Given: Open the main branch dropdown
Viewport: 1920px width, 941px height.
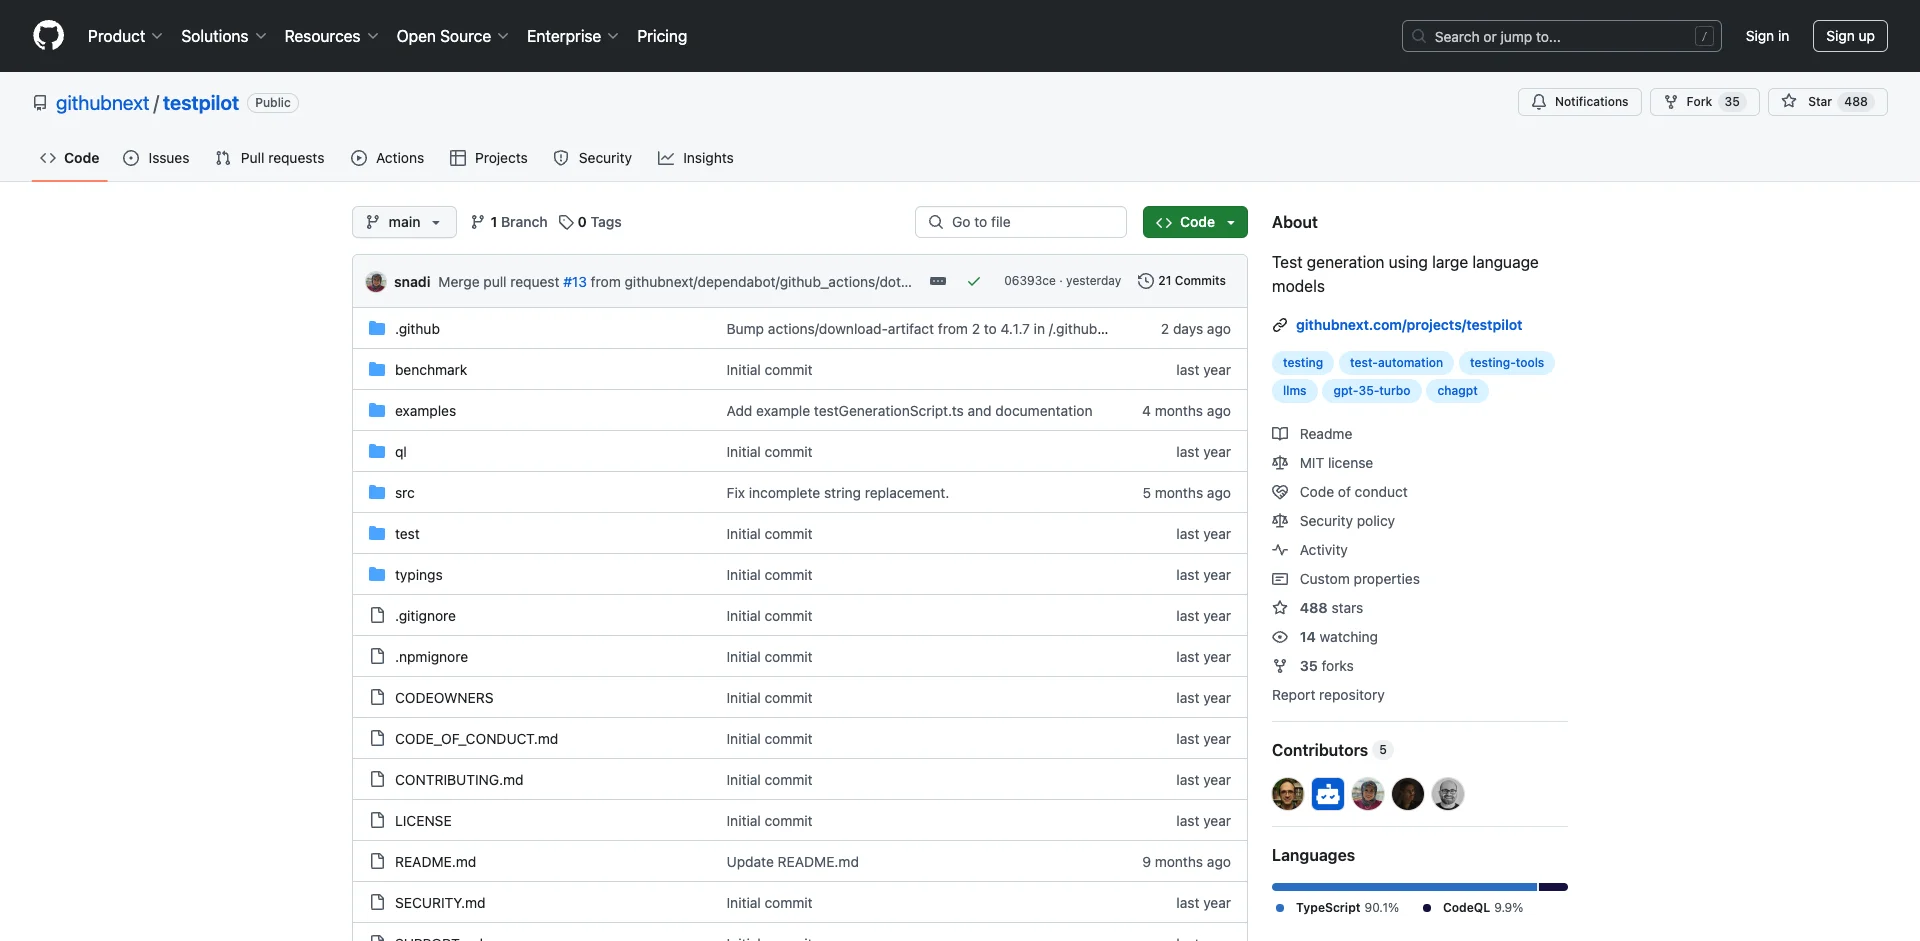Looking at the screenshot, I should pyautogui.click(x=404, y=222).
